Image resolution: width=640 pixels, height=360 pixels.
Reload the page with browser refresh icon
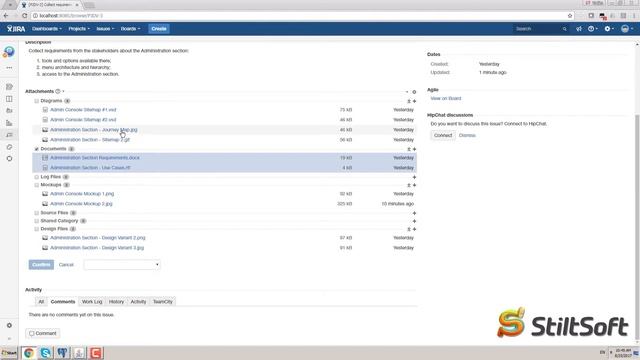[24, 16]
